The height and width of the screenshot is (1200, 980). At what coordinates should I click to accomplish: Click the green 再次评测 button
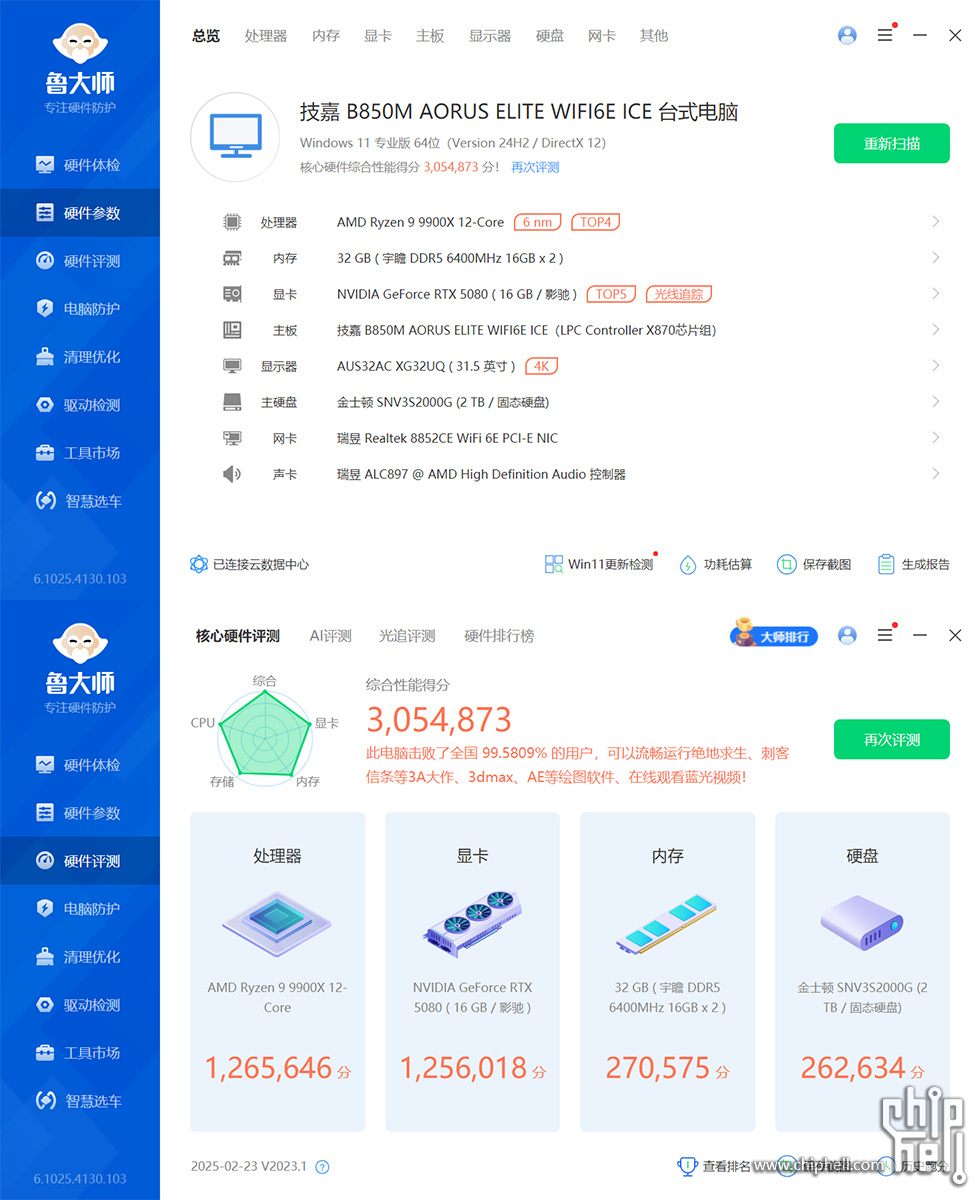coord(892,740)
